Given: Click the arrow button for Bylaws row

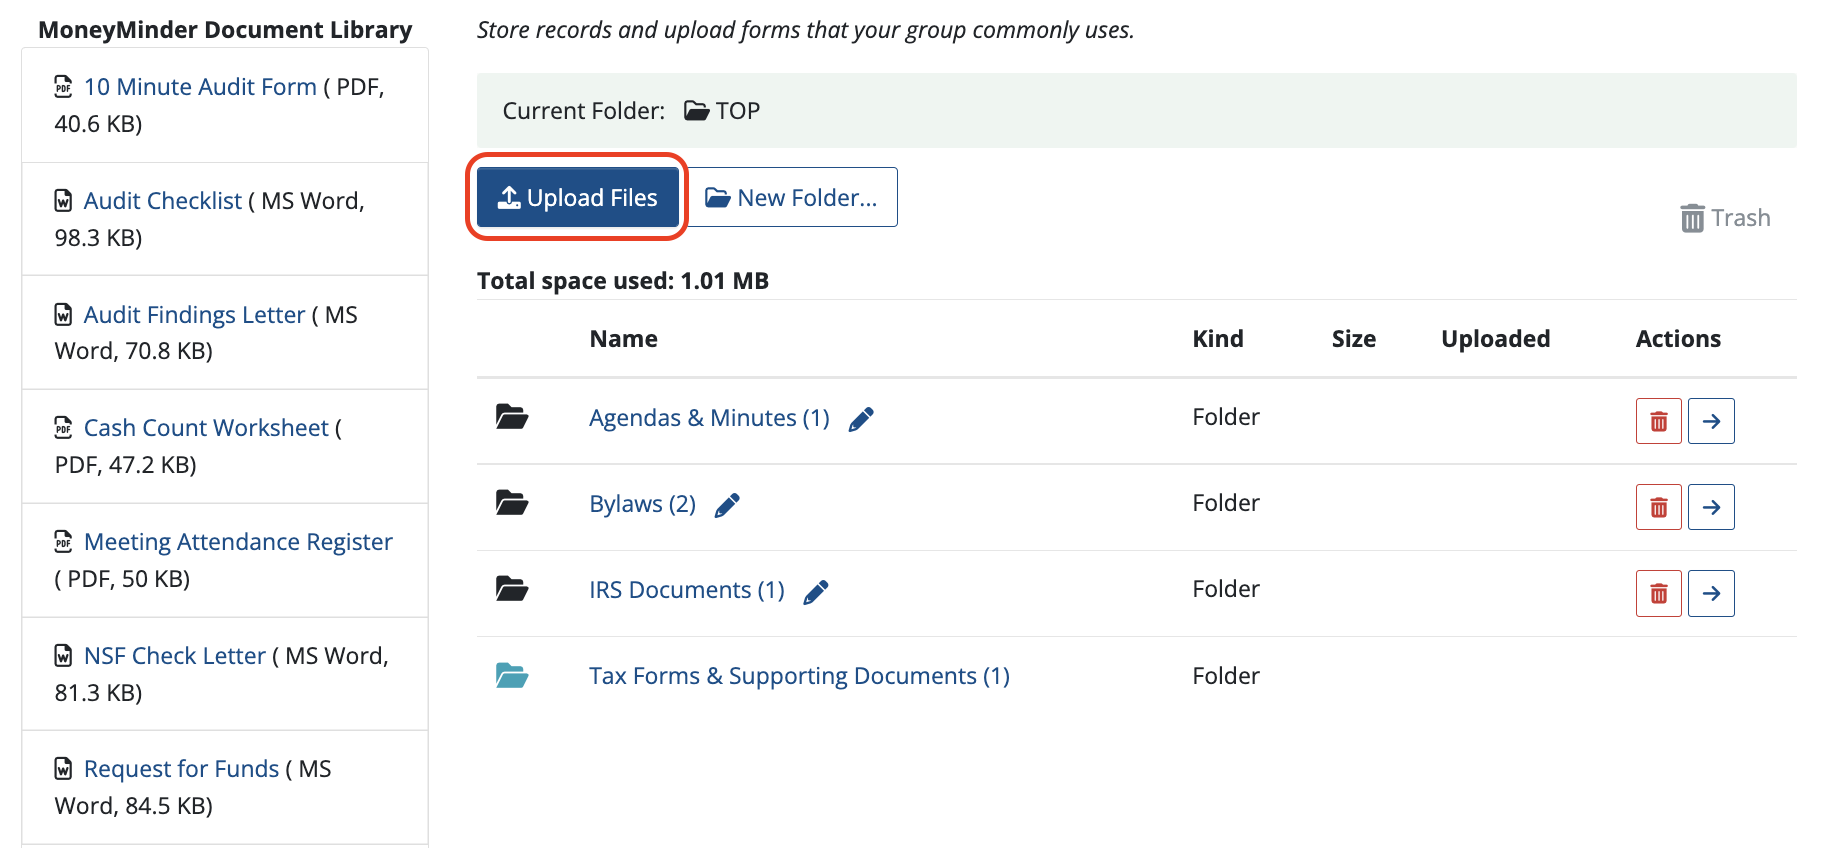Looking at the screenshot, I should (x=1711, y=507).
